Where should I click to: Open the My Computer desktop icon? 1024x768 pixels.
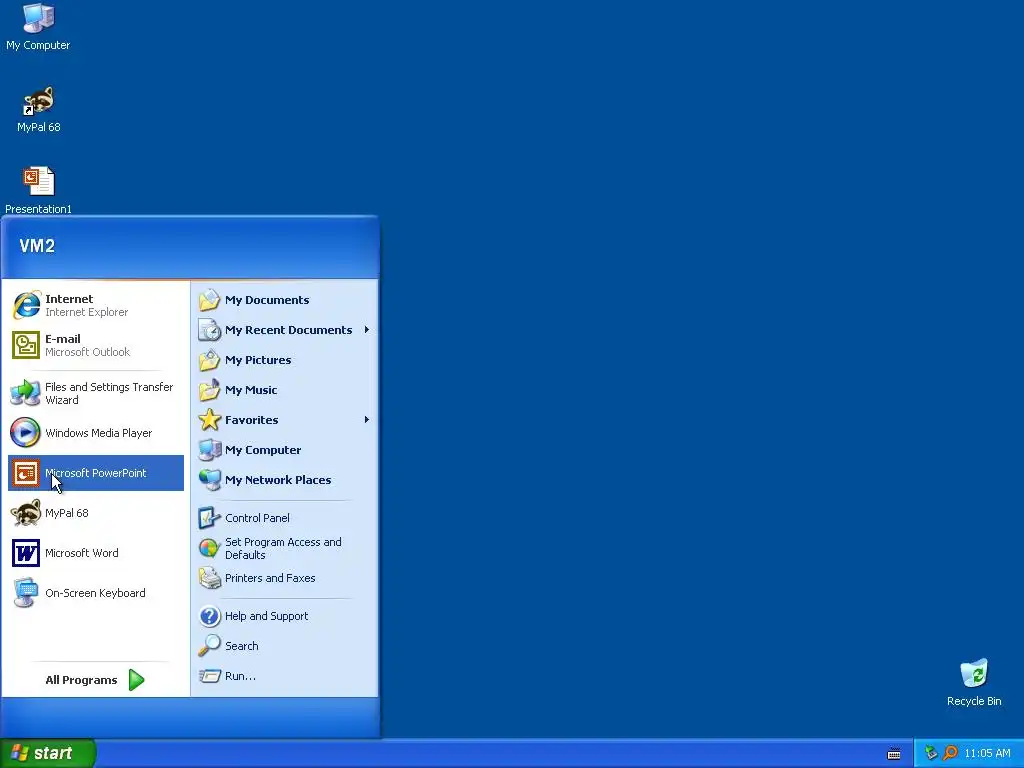pos(38,27)
